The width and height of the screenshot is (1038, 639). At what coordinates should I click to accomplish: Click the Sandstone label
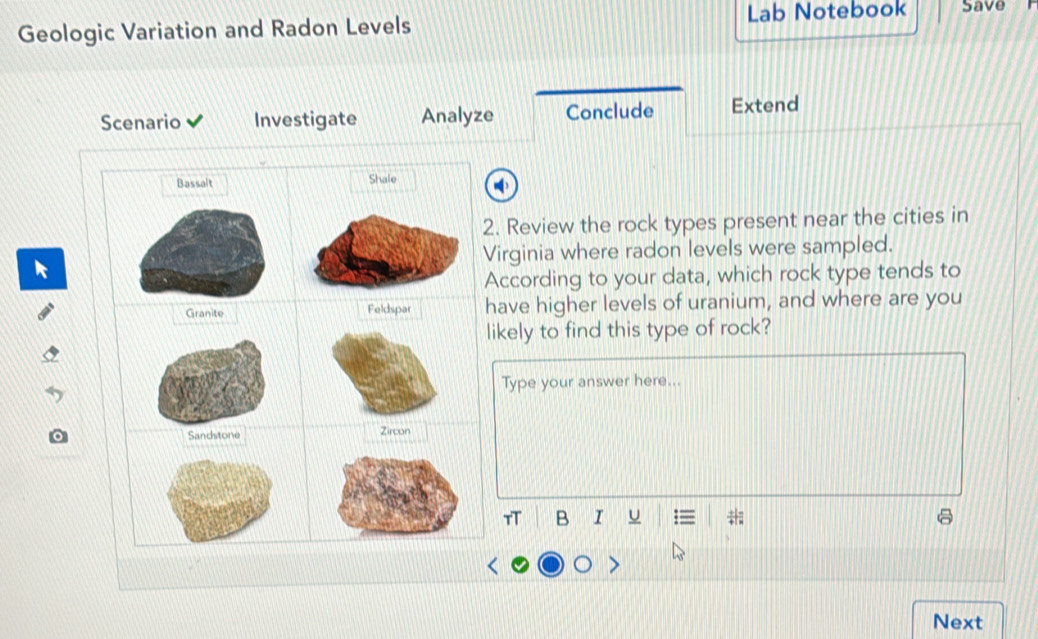(x=214, y=435)
